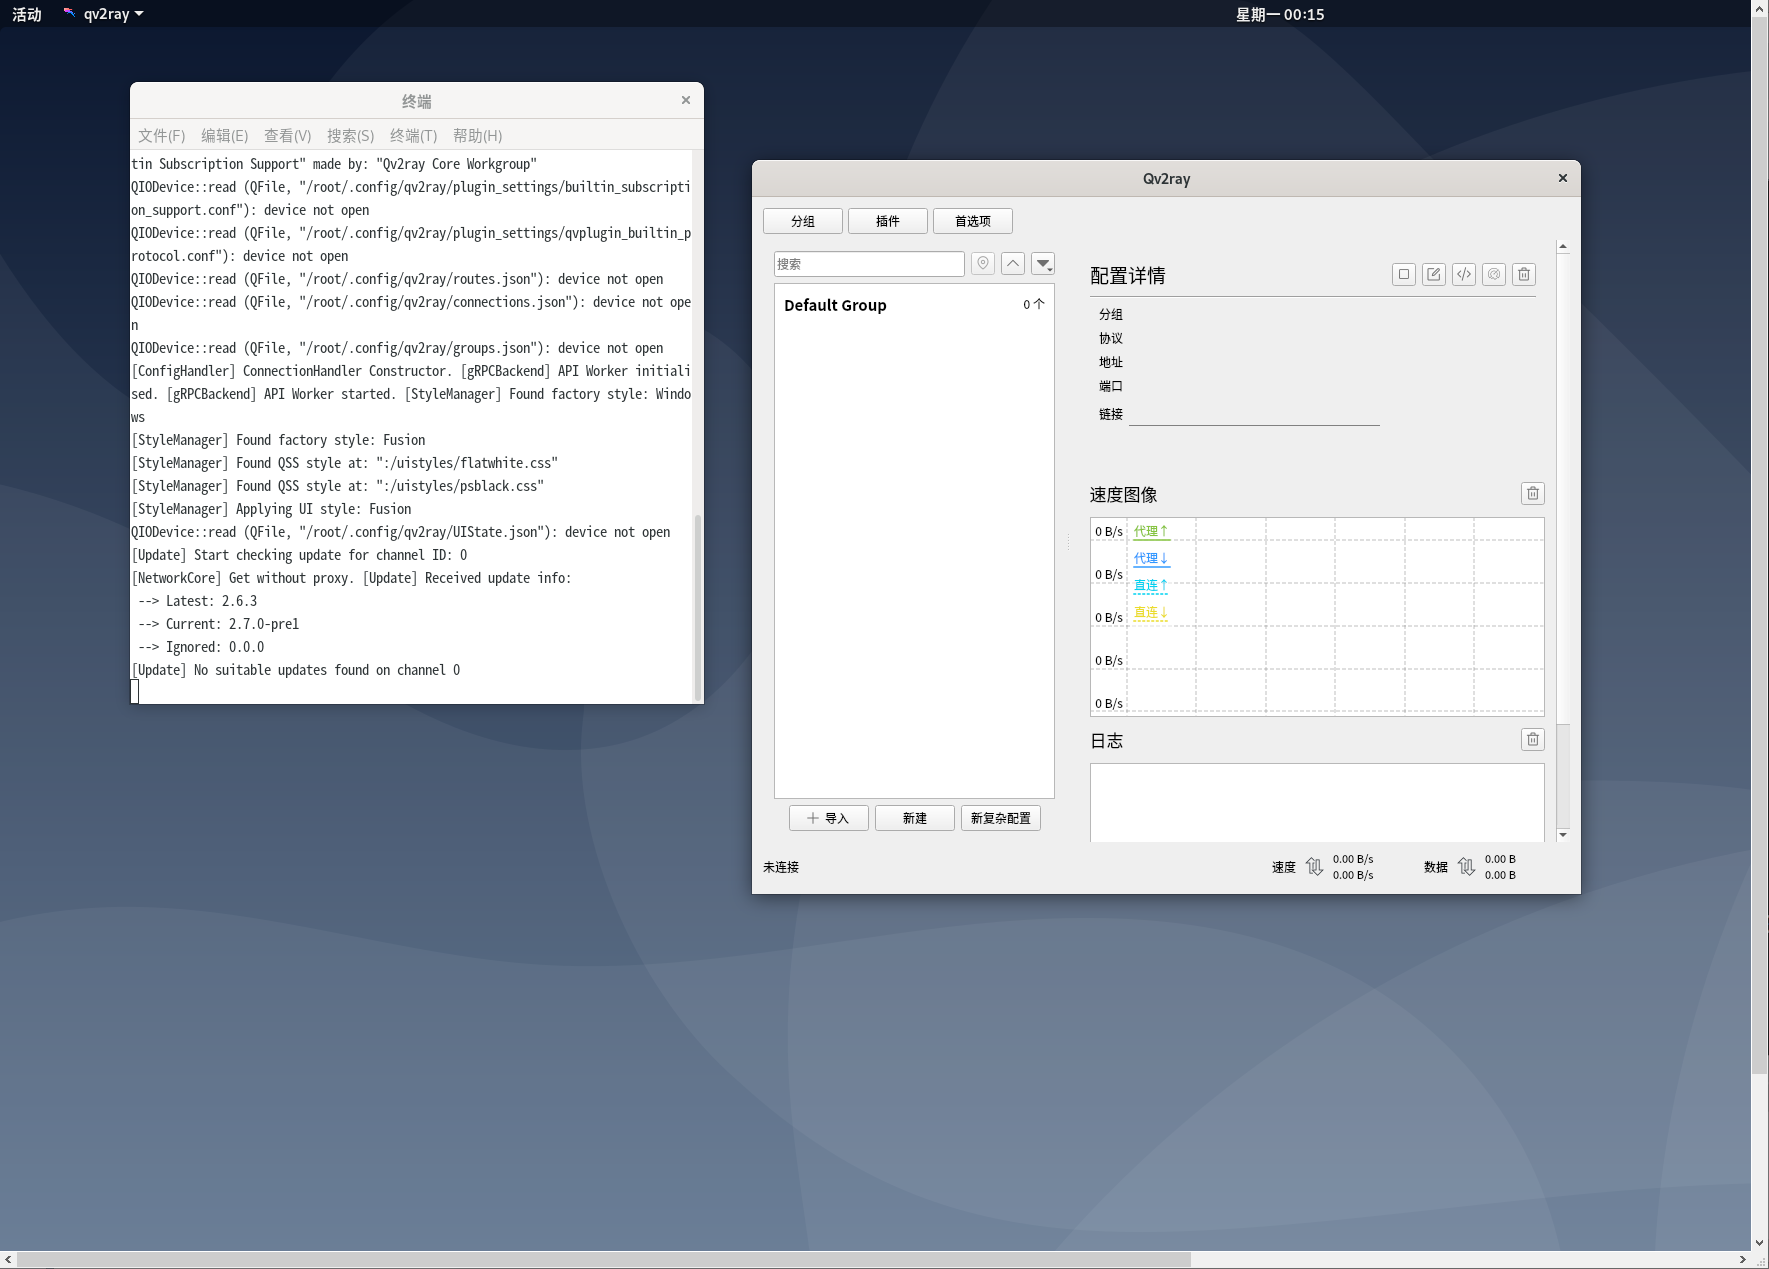The image size is (1769, 1269).
Task: Click the 新复杂配置 button
Action: [1001, 818]
